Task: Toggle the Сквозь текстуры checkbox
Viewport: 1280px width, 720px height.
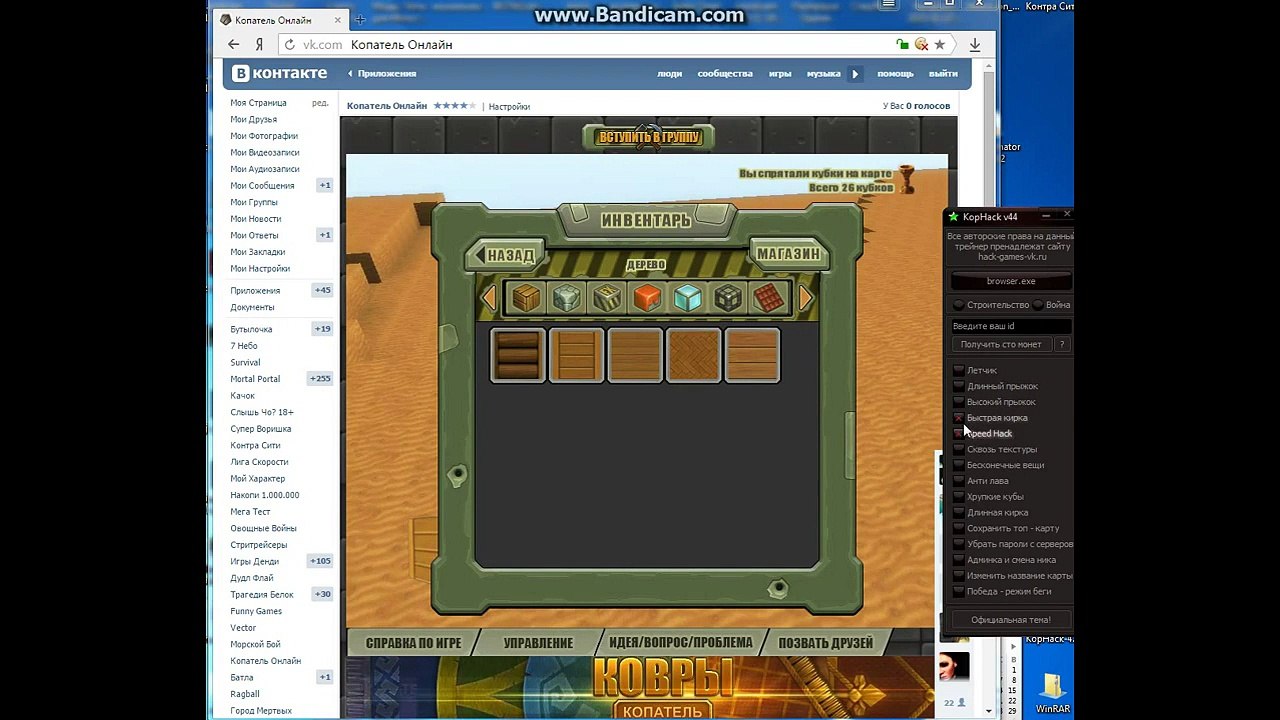Action: tap(959, 449)
